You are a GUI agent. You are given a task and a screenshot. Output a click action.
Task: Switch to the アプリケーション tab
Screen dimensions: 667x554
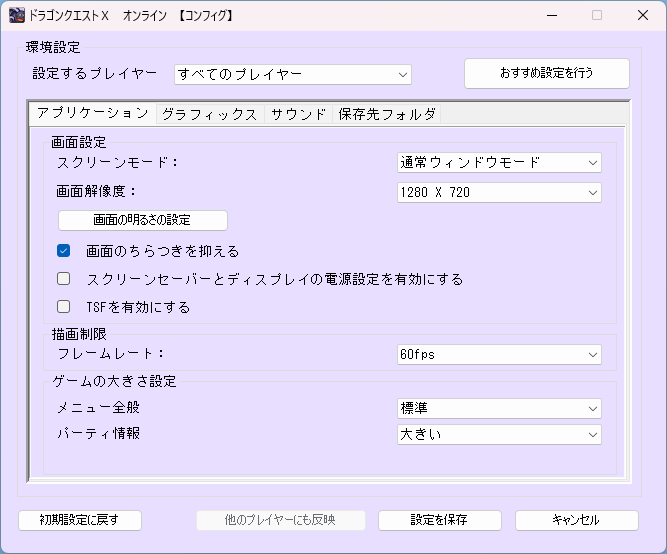[93, 113]
